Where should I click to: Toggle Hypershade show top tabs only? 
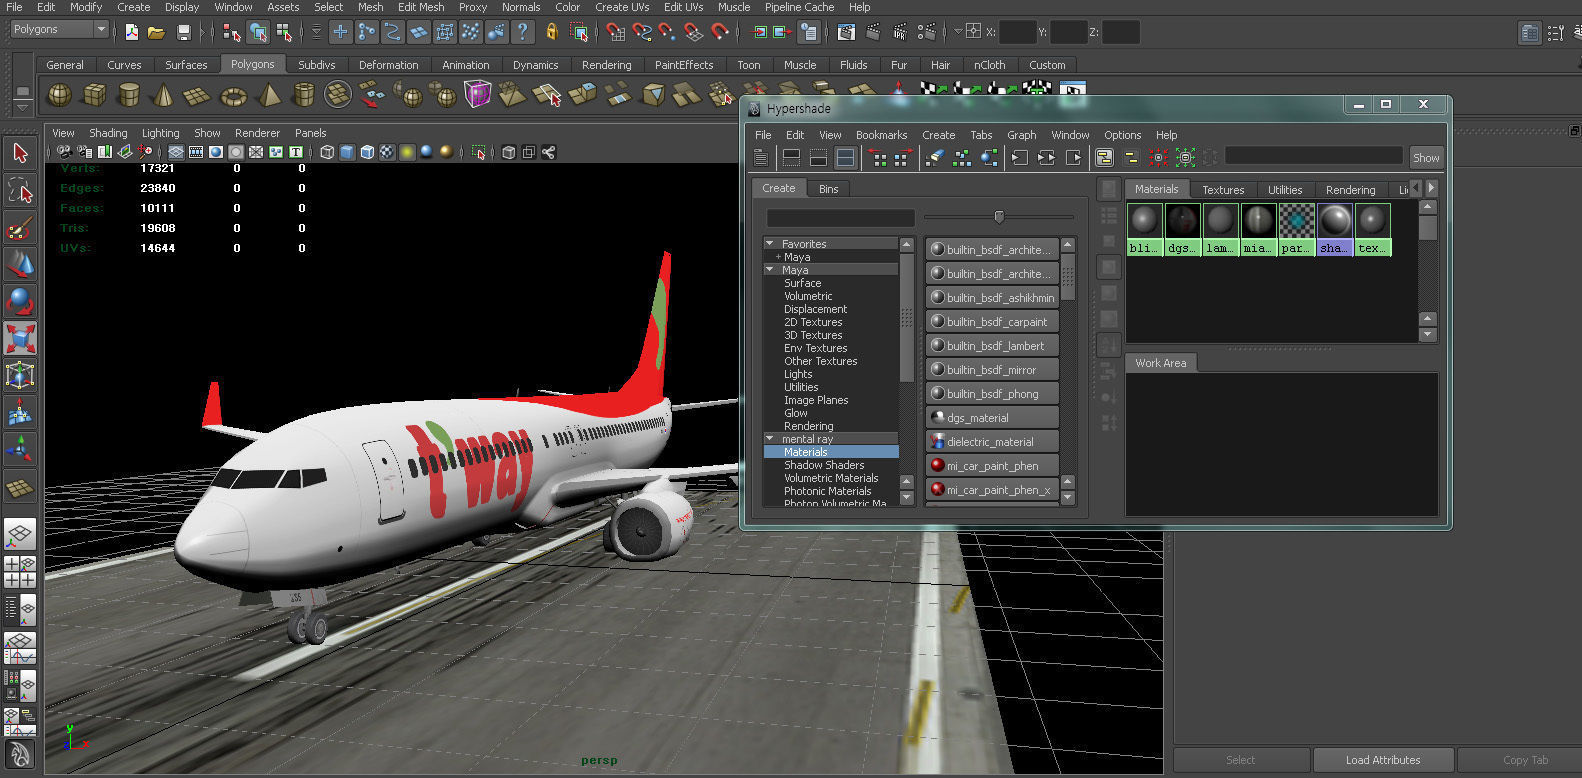tap(791, 157)
